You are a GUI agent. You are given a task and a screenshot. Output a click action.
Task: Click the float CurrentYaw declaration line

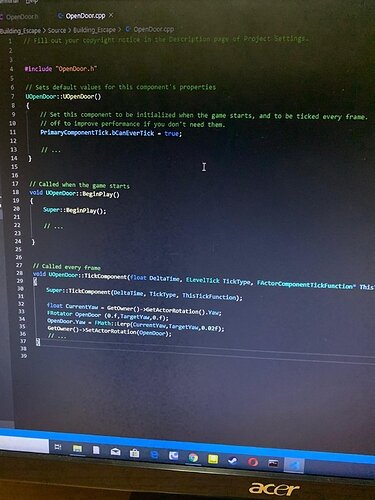tap(134, 309)
